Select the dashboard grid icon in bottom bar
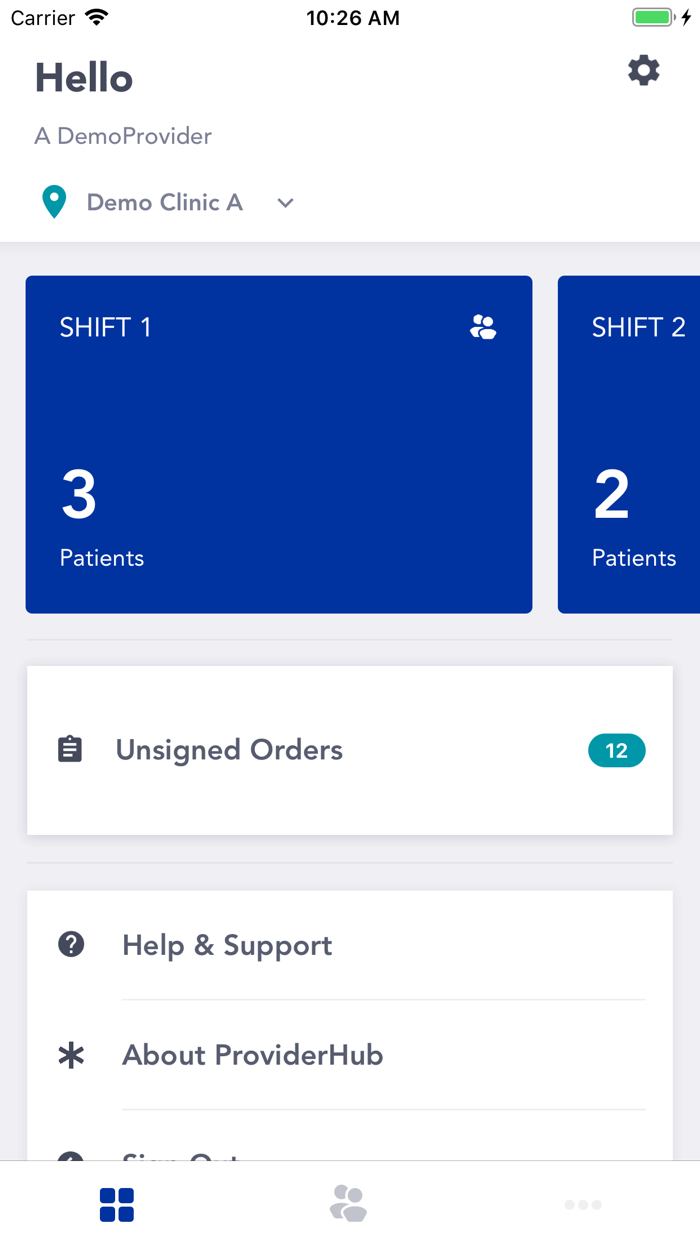The width and height of the screenshot is (700, 1244). [117, 1205]
